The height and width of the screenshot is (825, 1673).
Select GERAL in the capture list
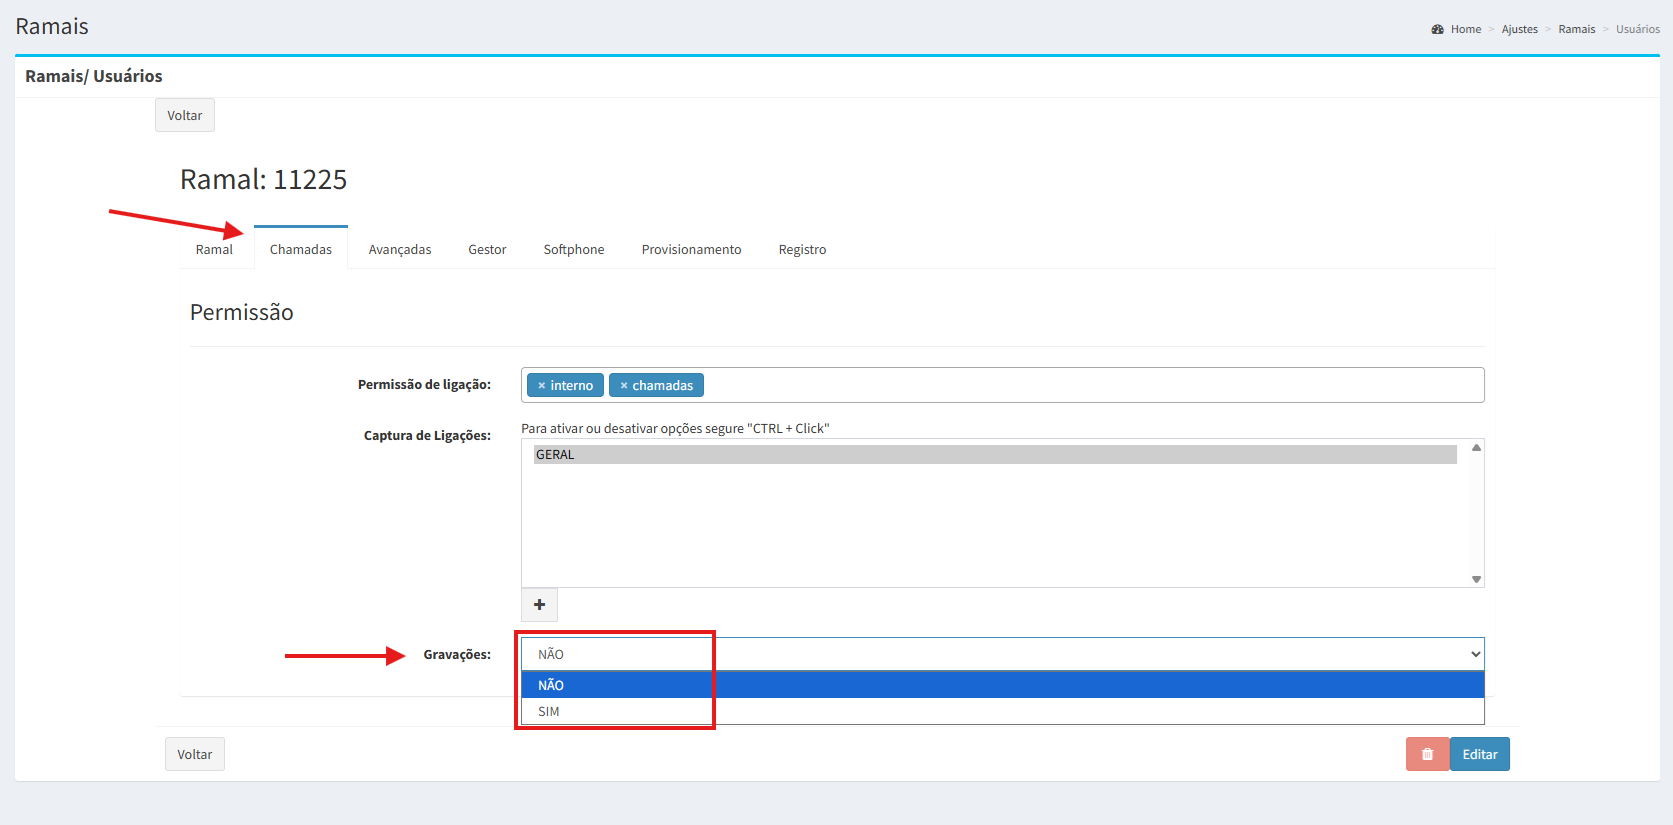(x=555, y=455)
